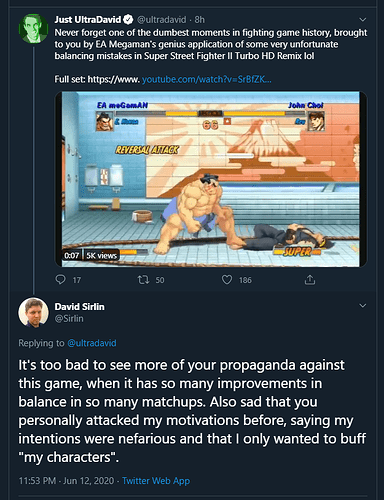Click the @ultradavid mention in Replying to

coord(92,343)
